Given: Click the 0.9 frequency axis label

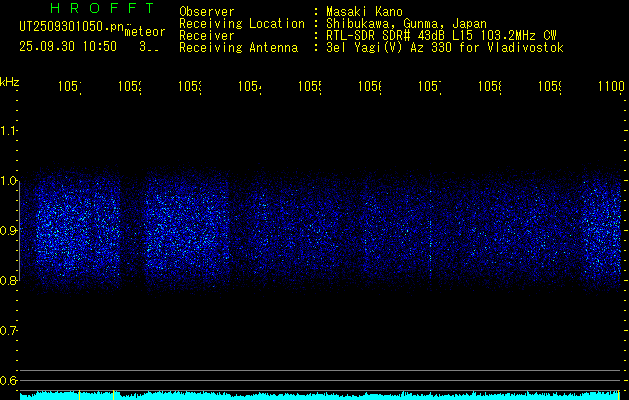Looking at the screenshot, I should click(x=8, y=230).
